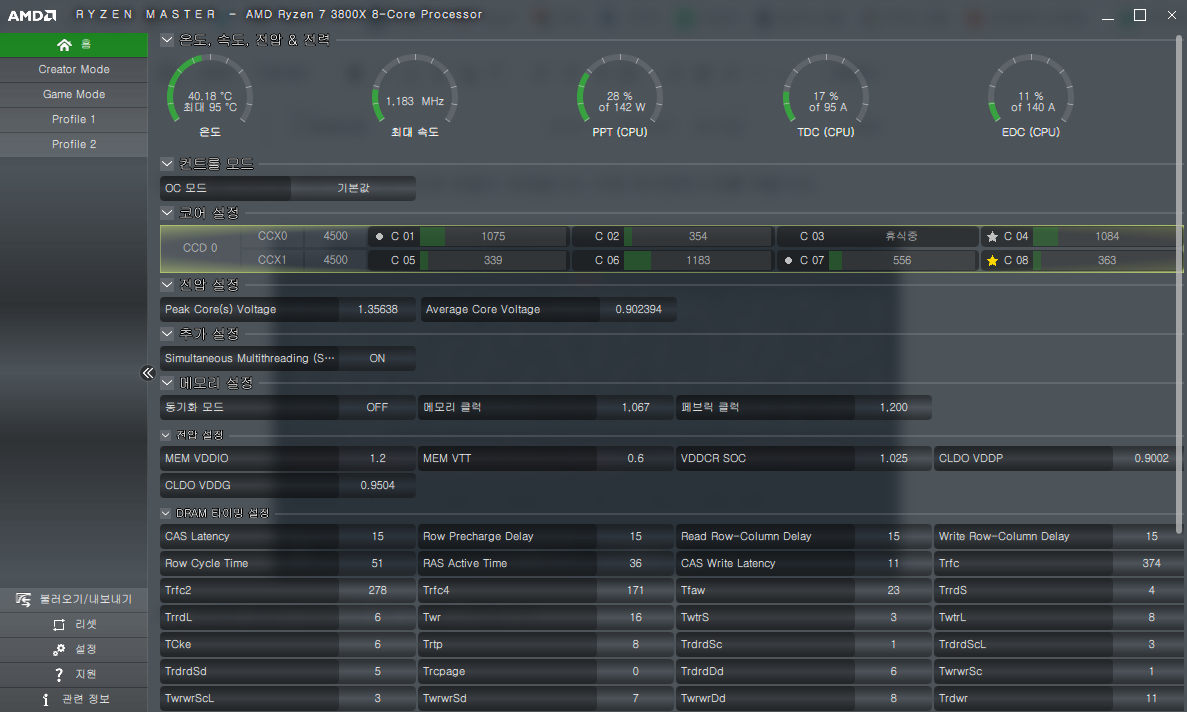The width and height of the screenshot is (1187, 712).
Task: Click Peak Core(s) Voltage value 1.35638
Action: click(377, 309)
